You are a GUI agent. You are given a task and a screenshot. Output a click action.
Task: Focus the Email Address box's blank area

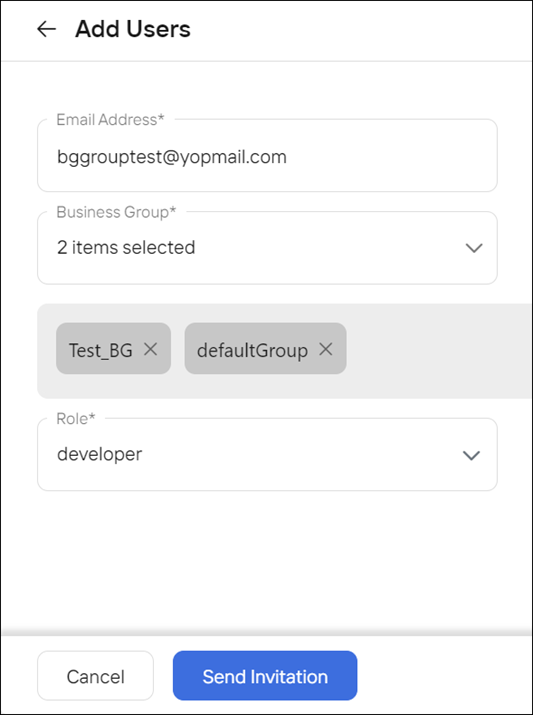392,157
